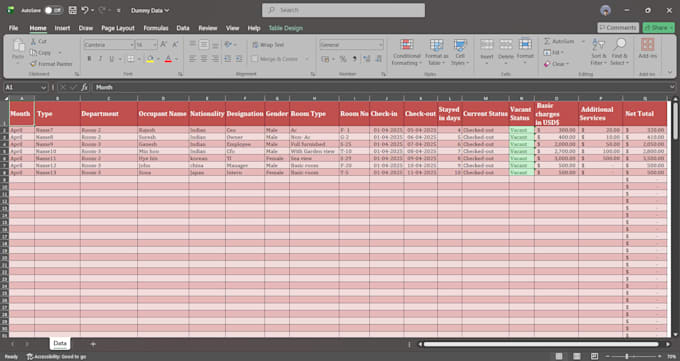Switch to the Page Layout tab
680x361 pixels.
tap(118, 28)
